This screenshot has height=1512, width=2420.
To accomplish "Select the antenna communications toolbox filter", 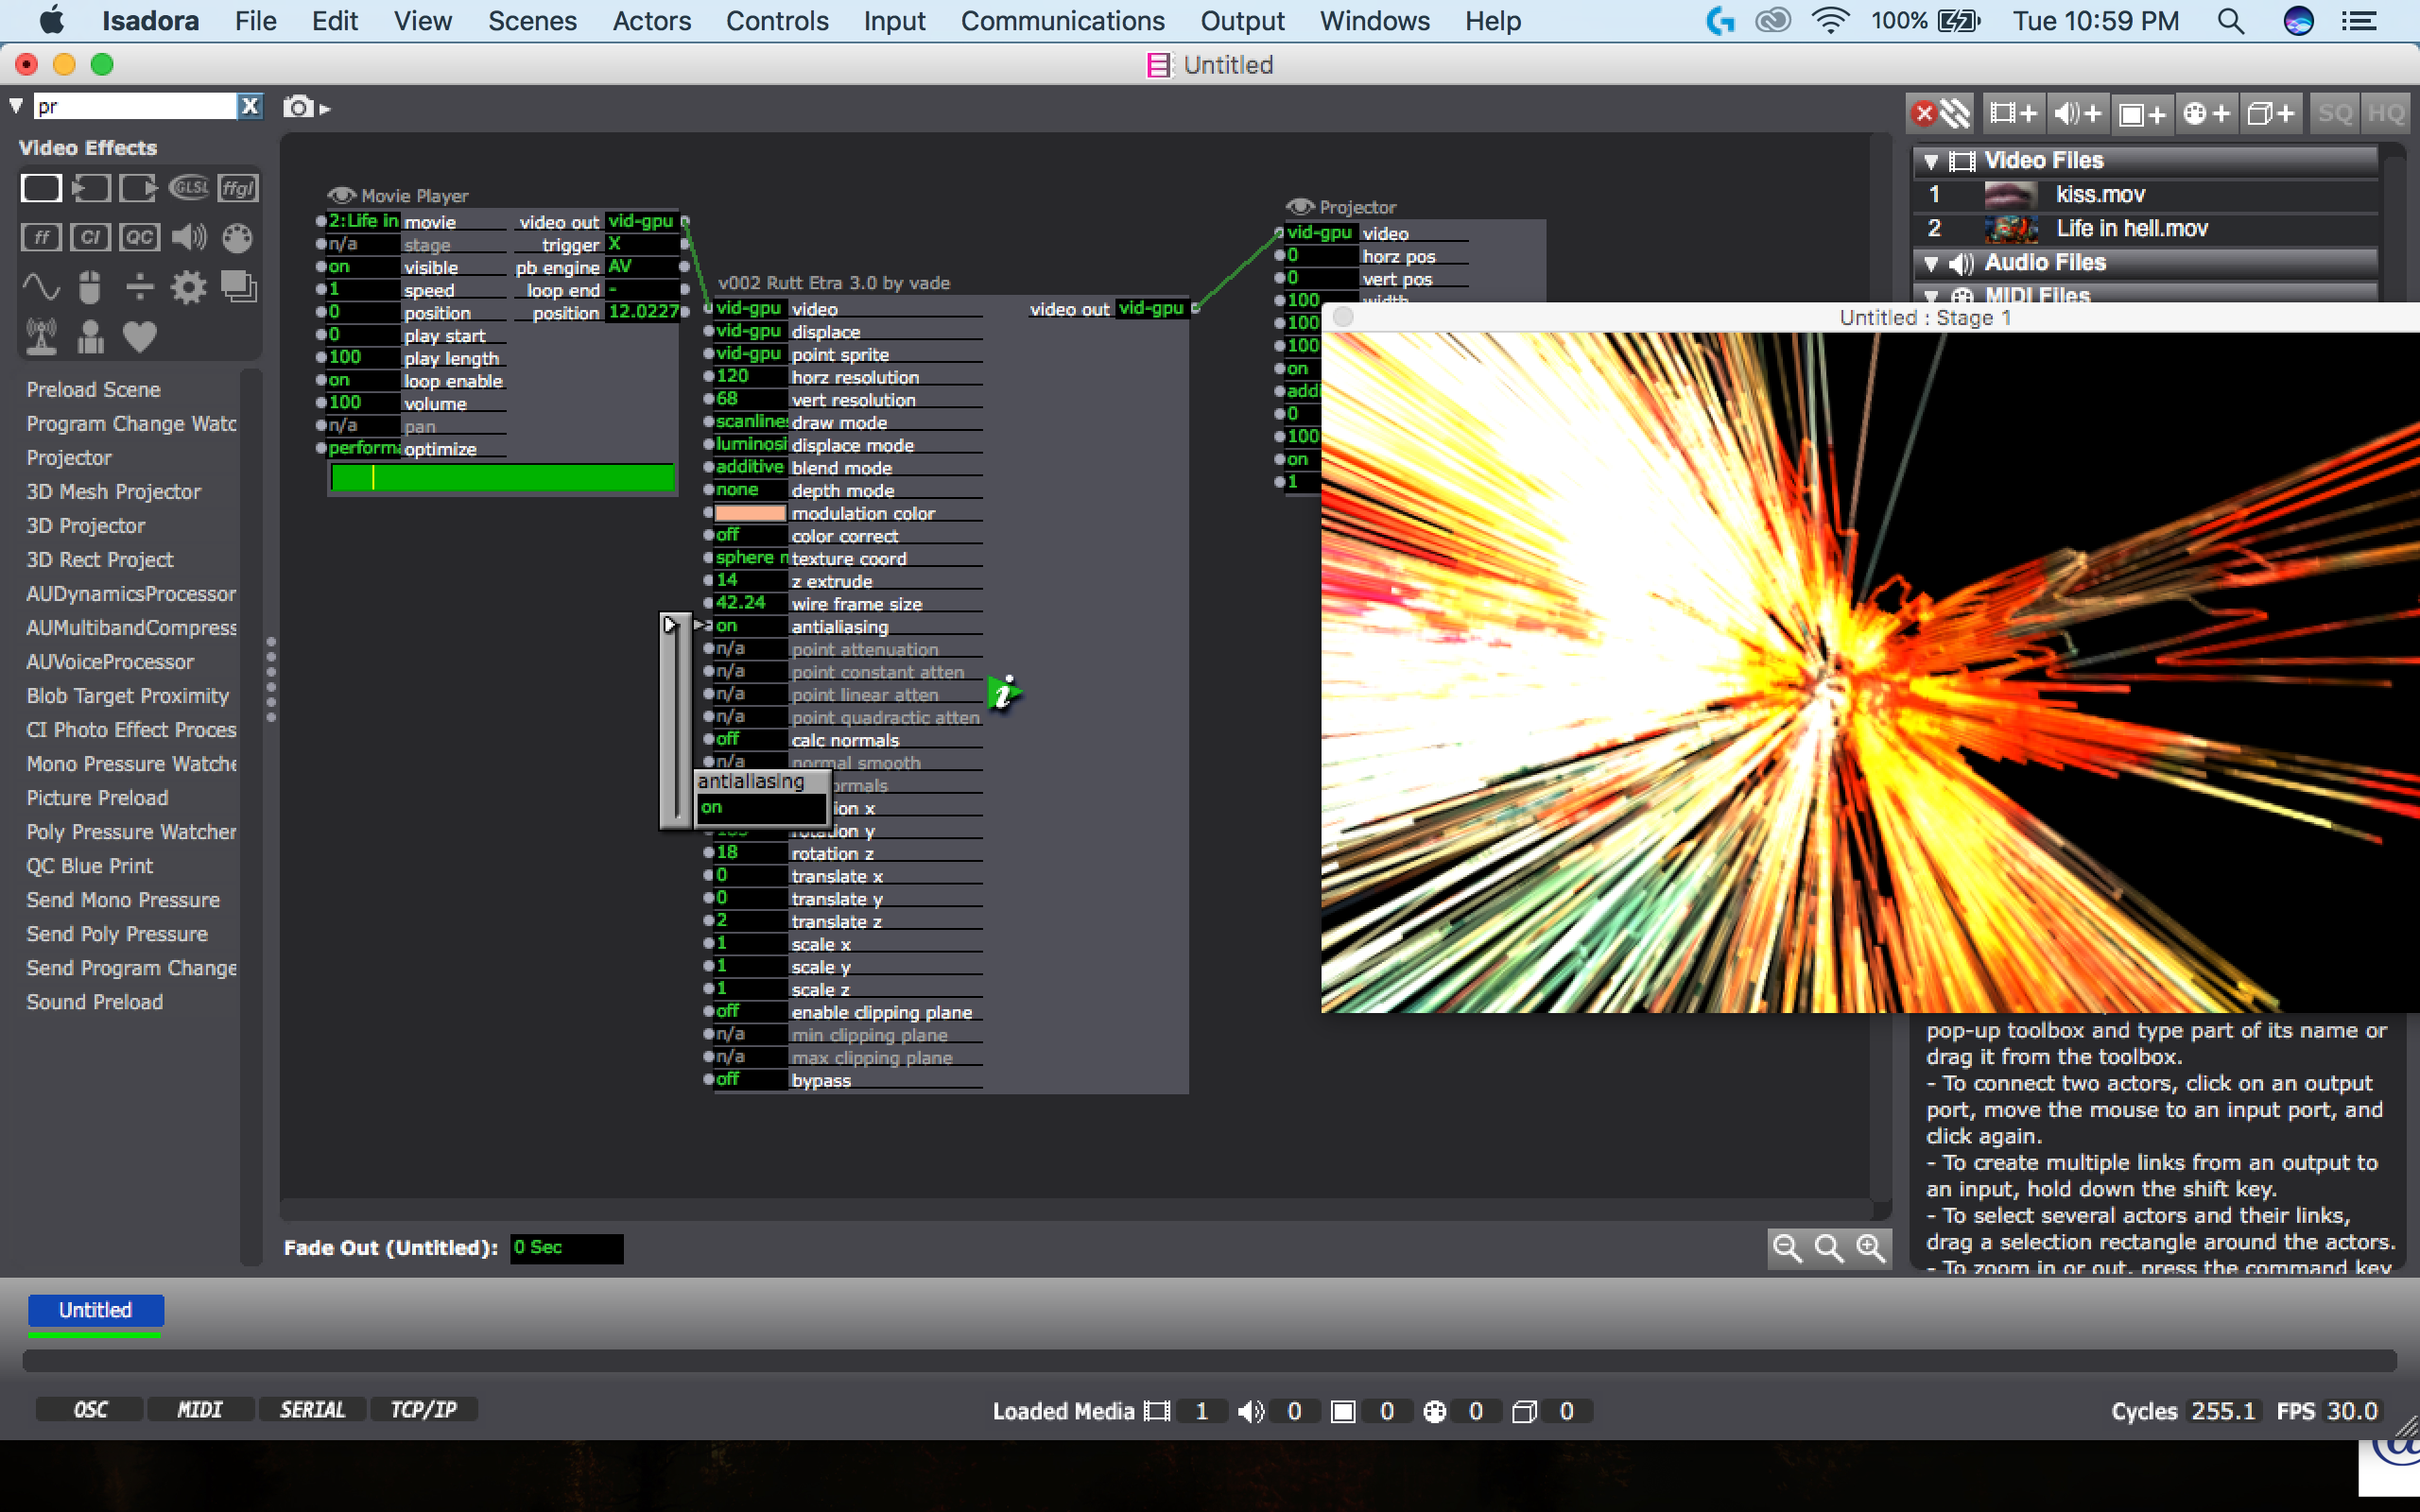I will click(41, 337).
